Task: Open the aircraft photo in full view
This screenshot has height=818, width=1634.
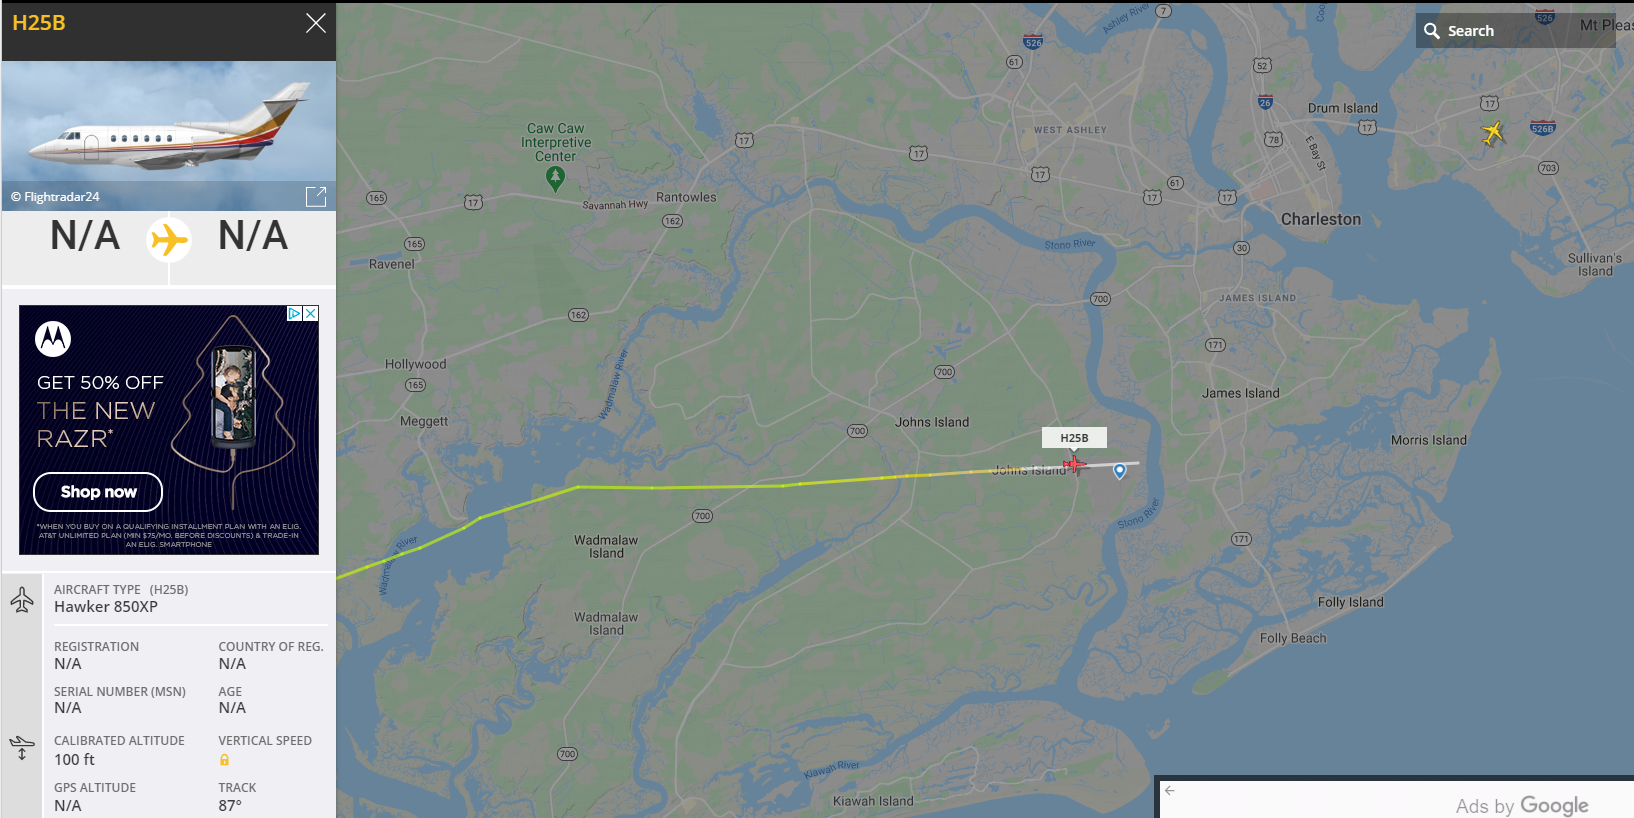Action: [316, 196]
